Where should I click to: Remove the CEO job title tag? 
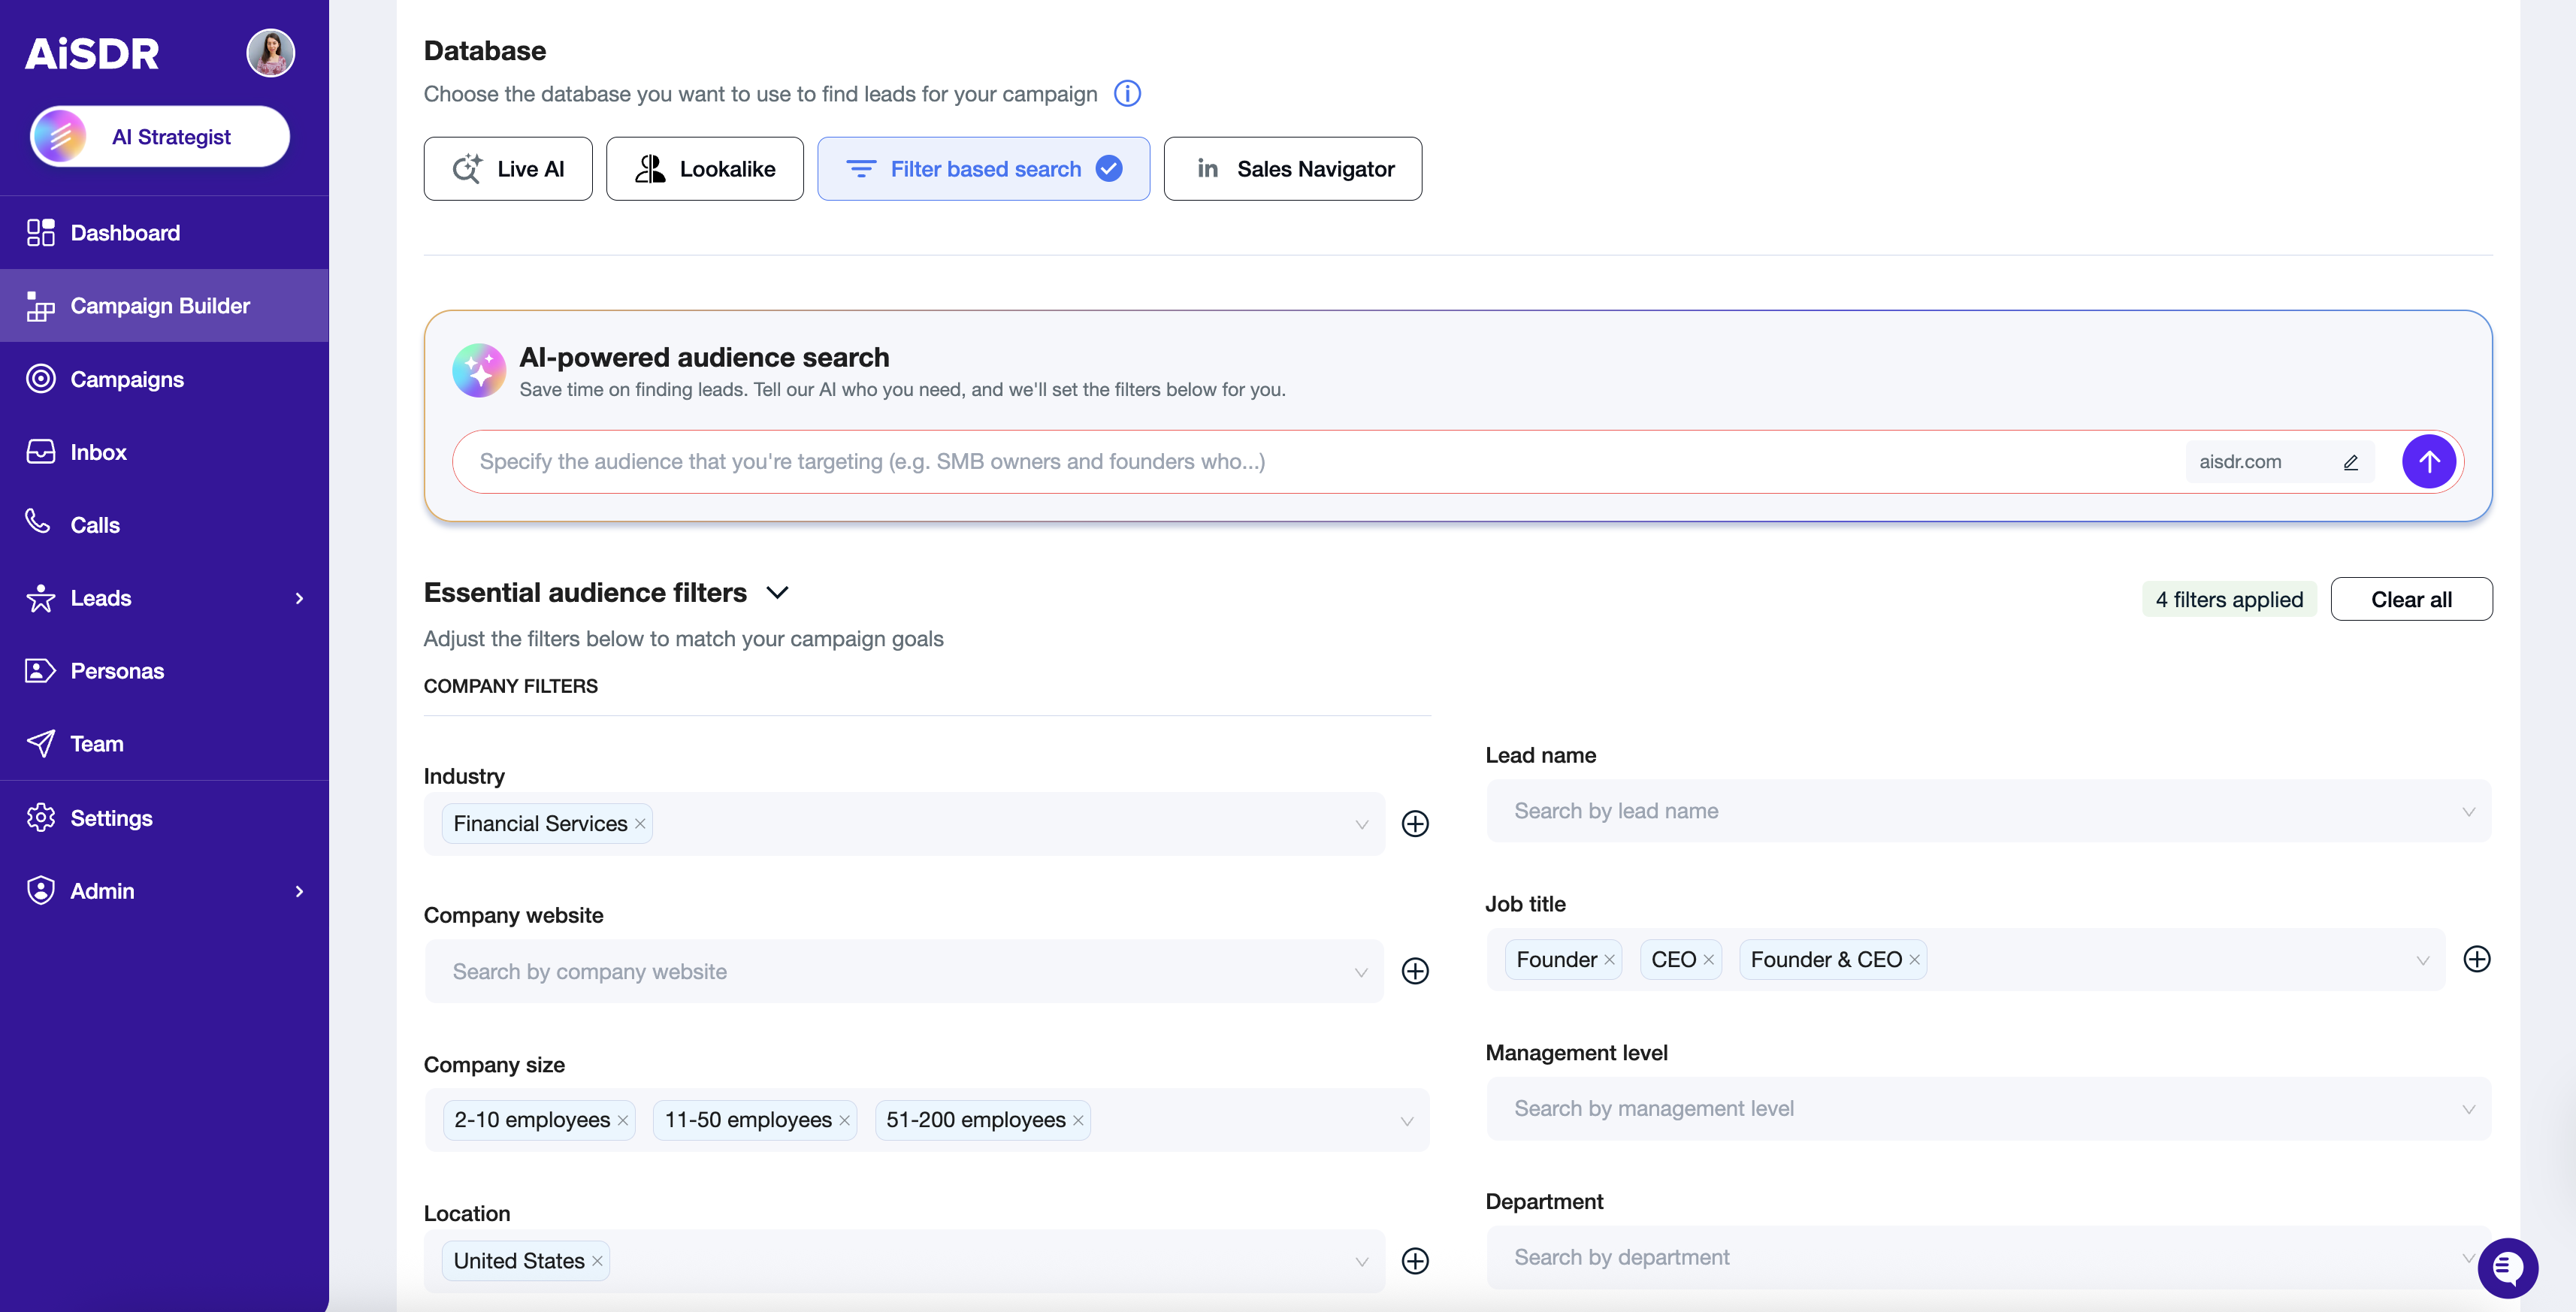(x=1708, y=959)
